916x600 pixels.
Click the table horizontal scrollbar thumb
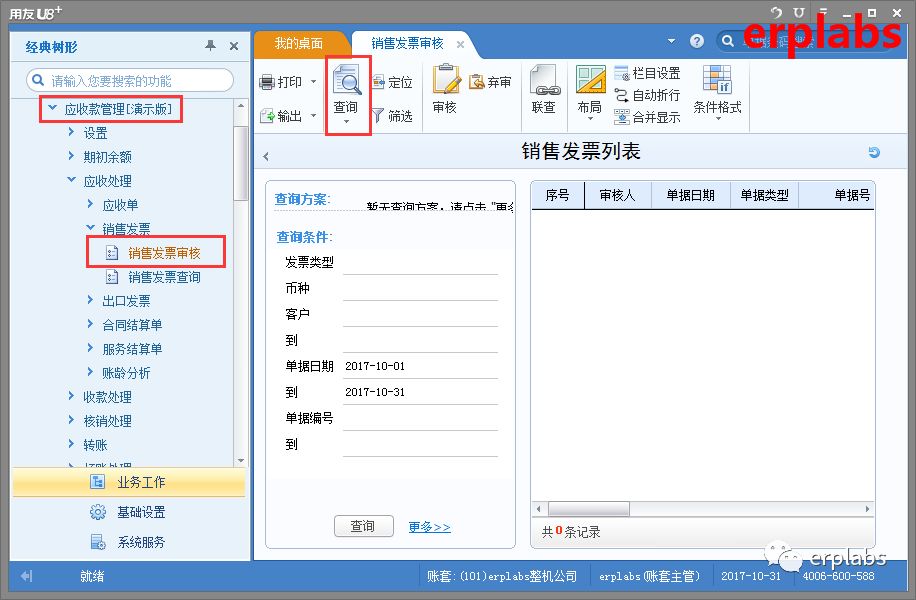(x=588, y=509)
